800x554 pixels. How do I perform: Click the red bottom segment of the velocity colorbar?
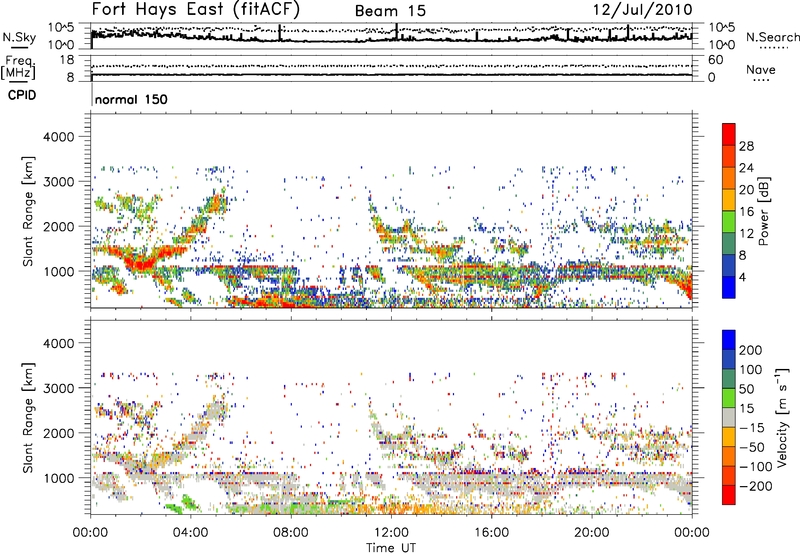[x=729, y=495]
